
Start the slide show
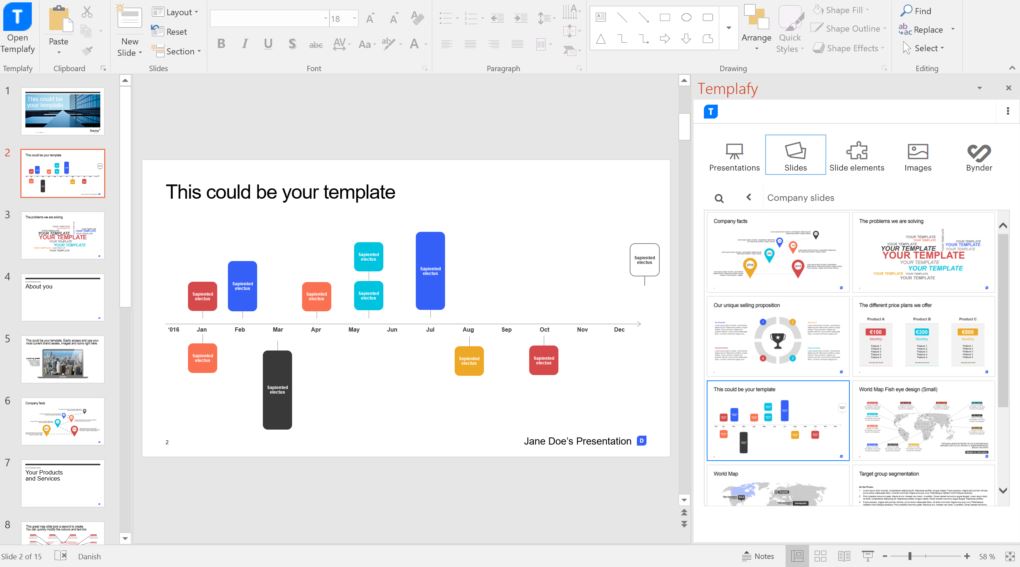(x=867, y=556)
